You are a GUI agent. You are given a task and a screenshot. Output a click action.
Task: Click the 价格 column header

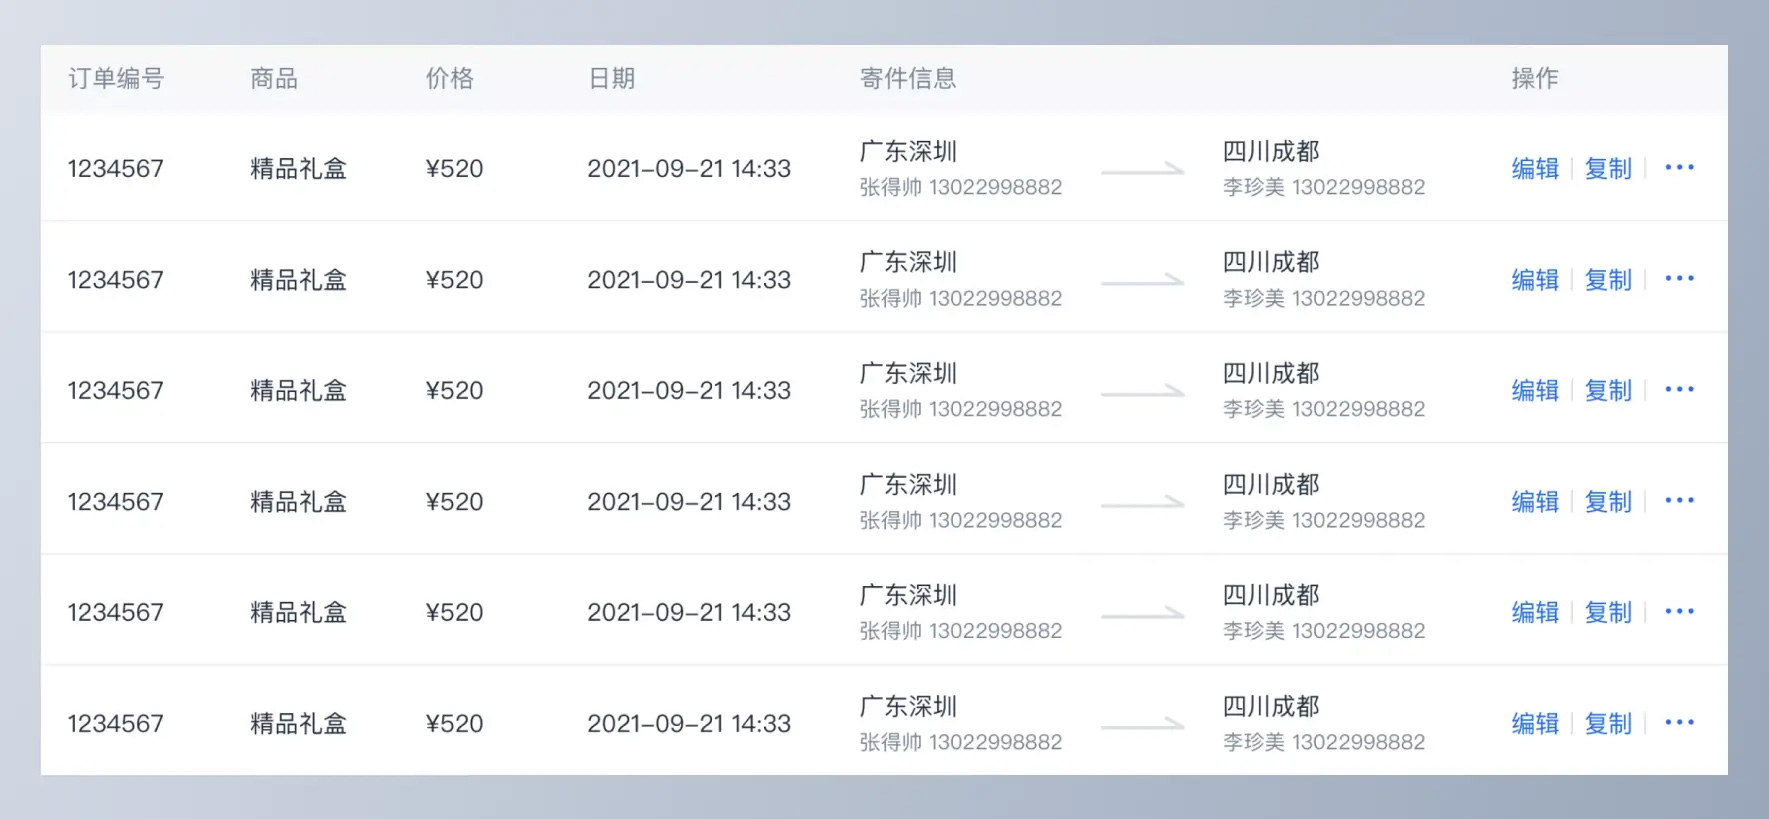coord(450,78)
